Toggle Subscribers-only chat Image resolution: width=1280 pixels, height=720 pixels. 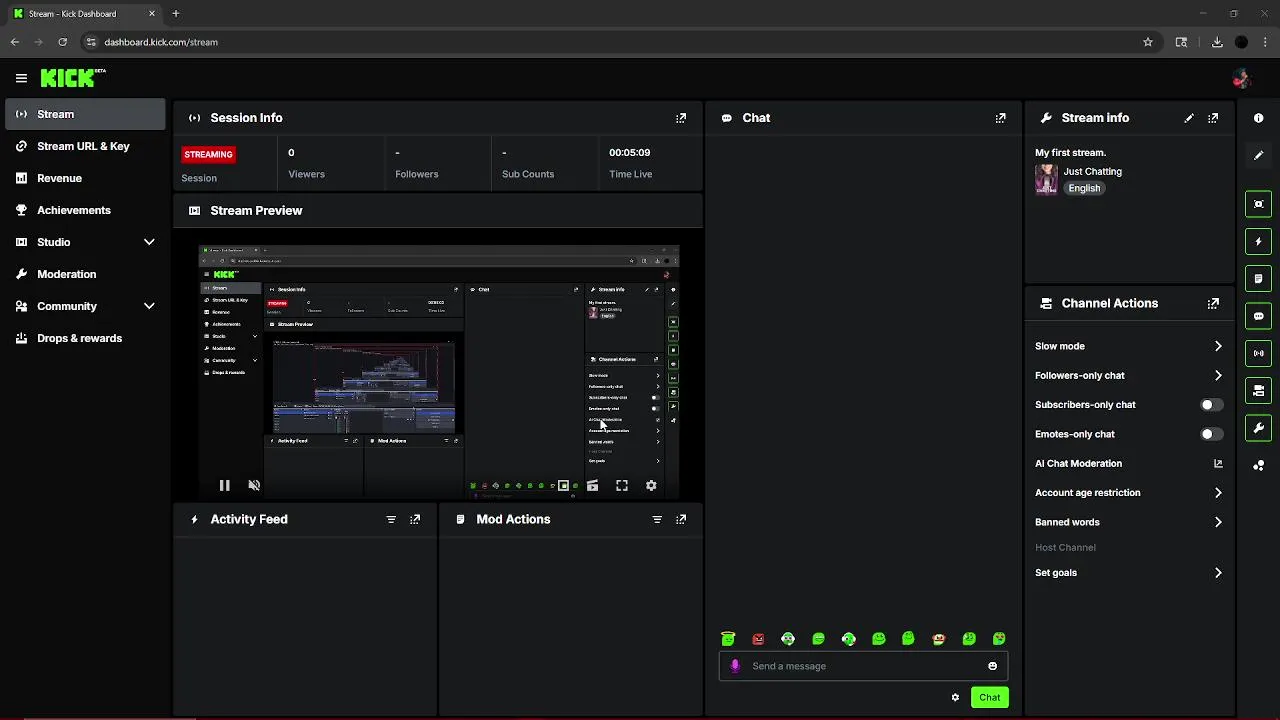coord(1211,405)
